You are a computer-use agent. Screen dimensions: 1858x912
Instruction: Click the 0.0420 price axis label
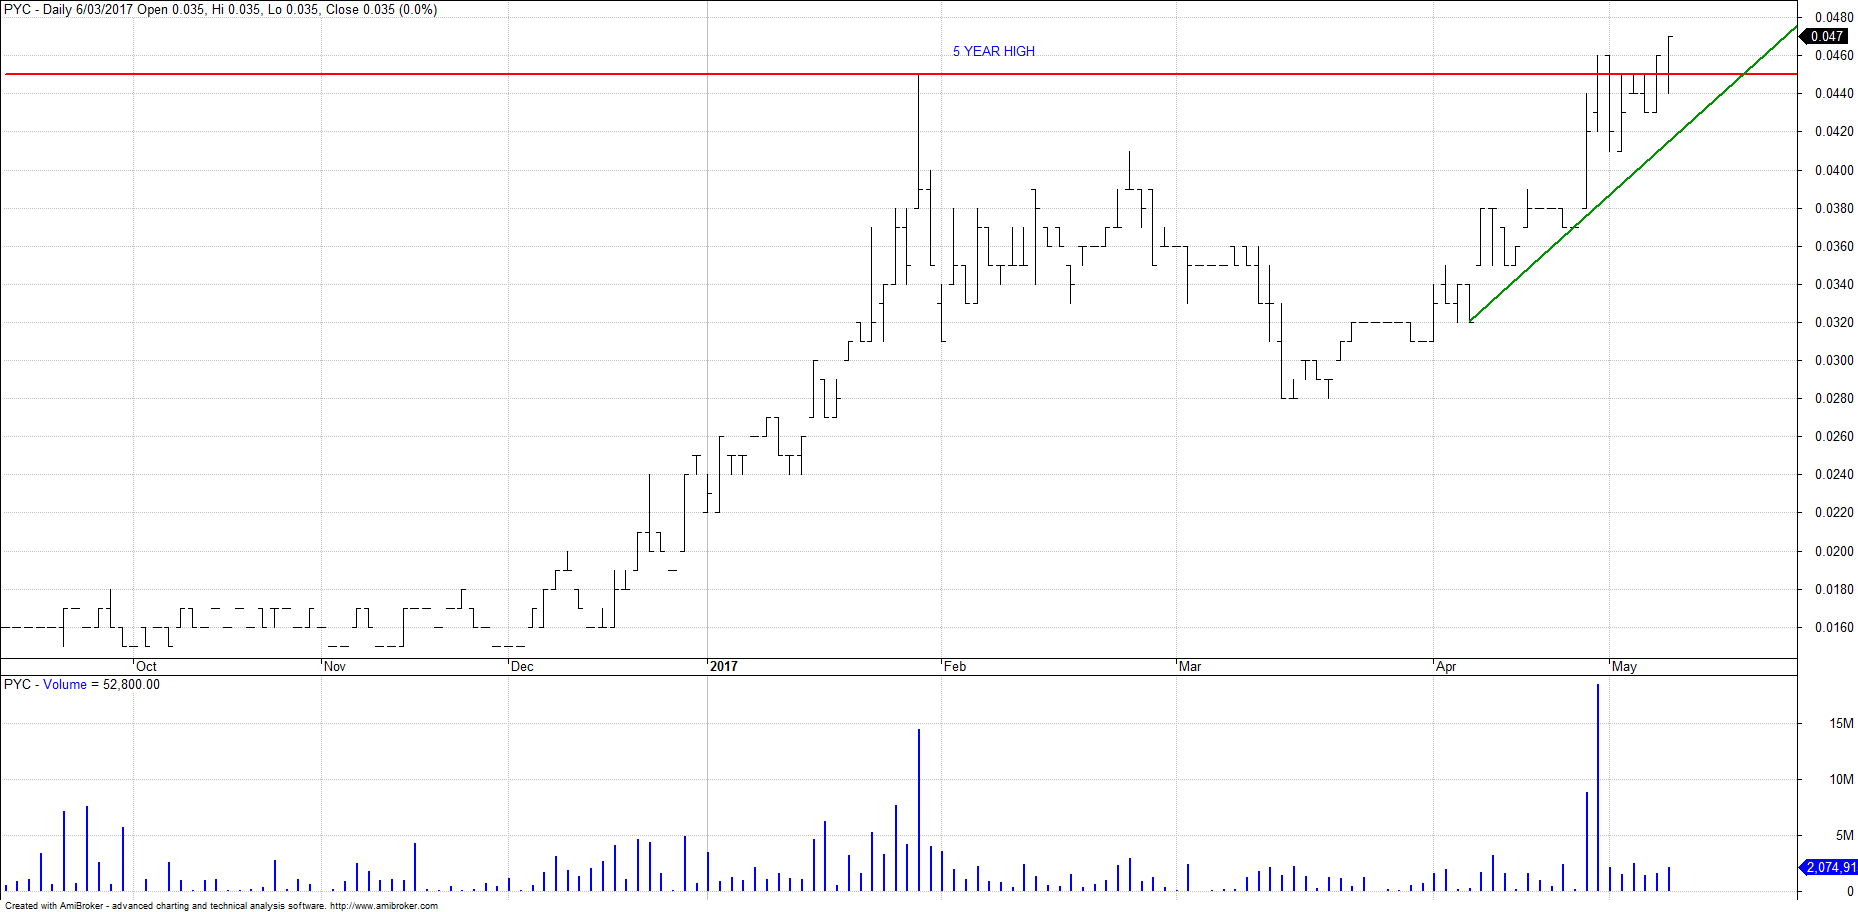1834,131
